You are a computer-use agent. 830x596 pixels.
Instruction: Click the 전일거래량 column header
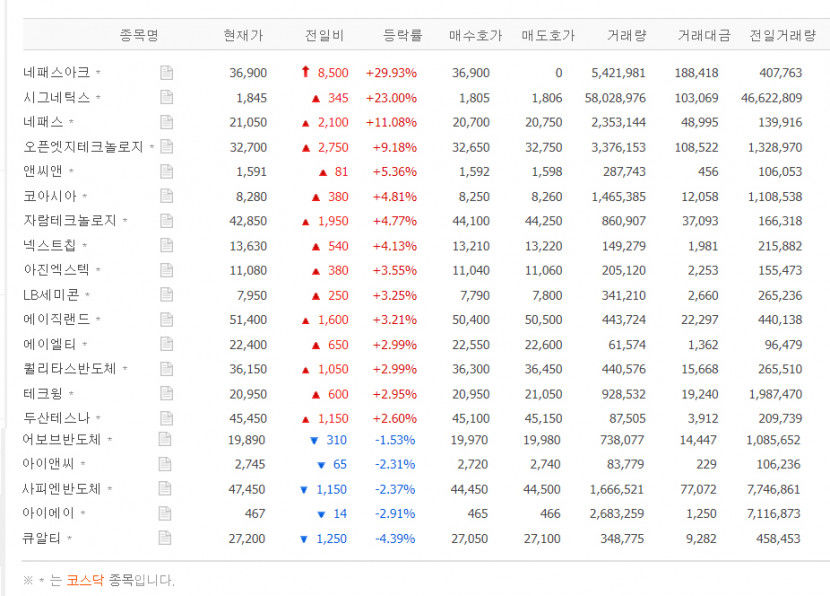pyautogui.click(x=783, y=35)
